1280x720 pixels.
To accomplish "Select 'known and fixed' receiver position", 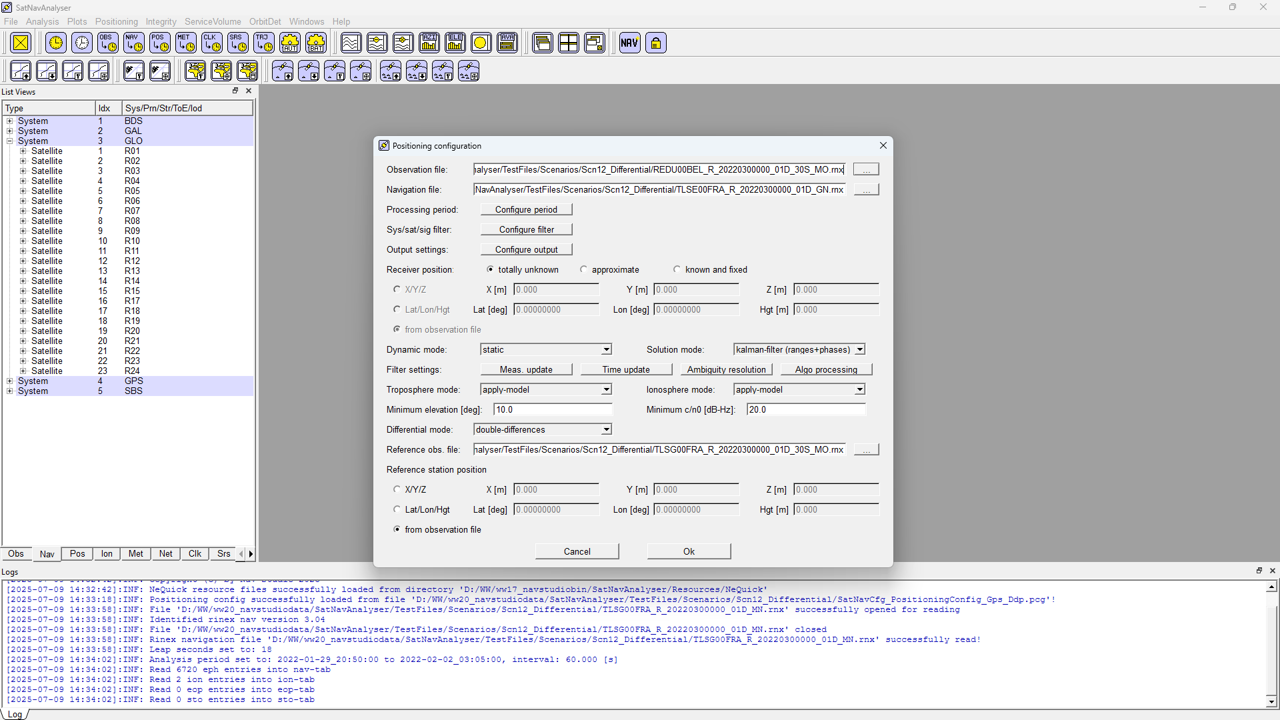I will point(677,270).
